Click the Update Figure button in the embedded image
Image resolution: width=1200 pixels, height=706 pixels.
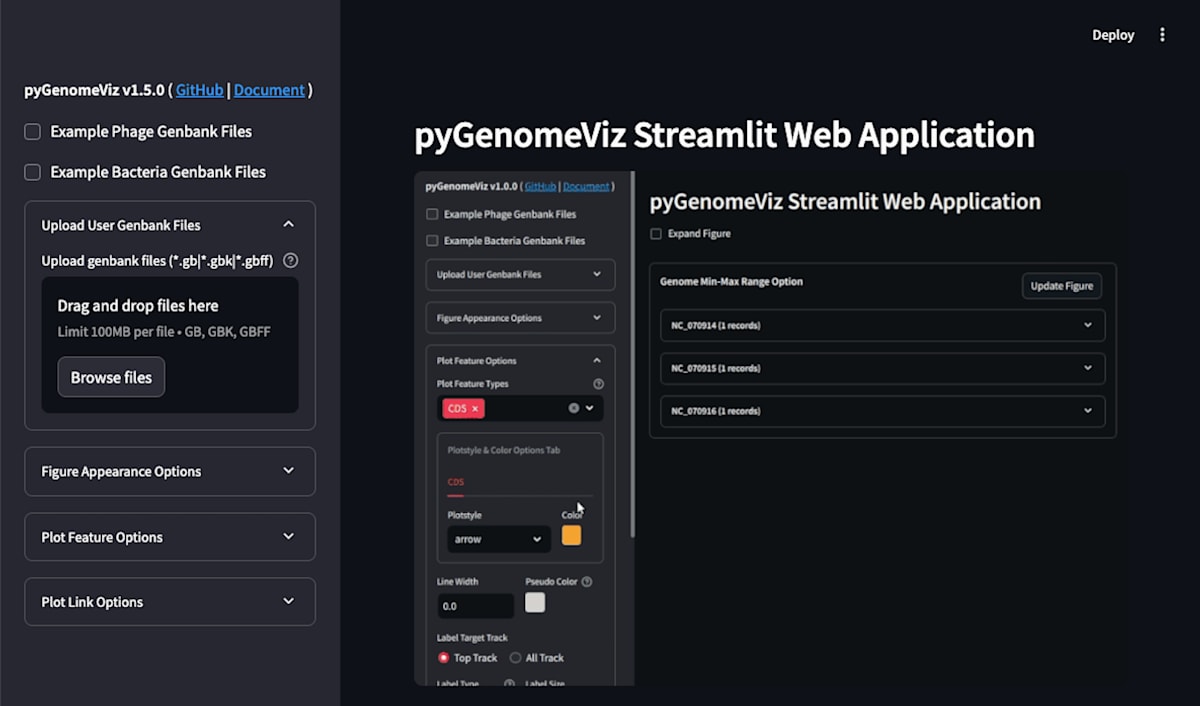click(1061, 286)
